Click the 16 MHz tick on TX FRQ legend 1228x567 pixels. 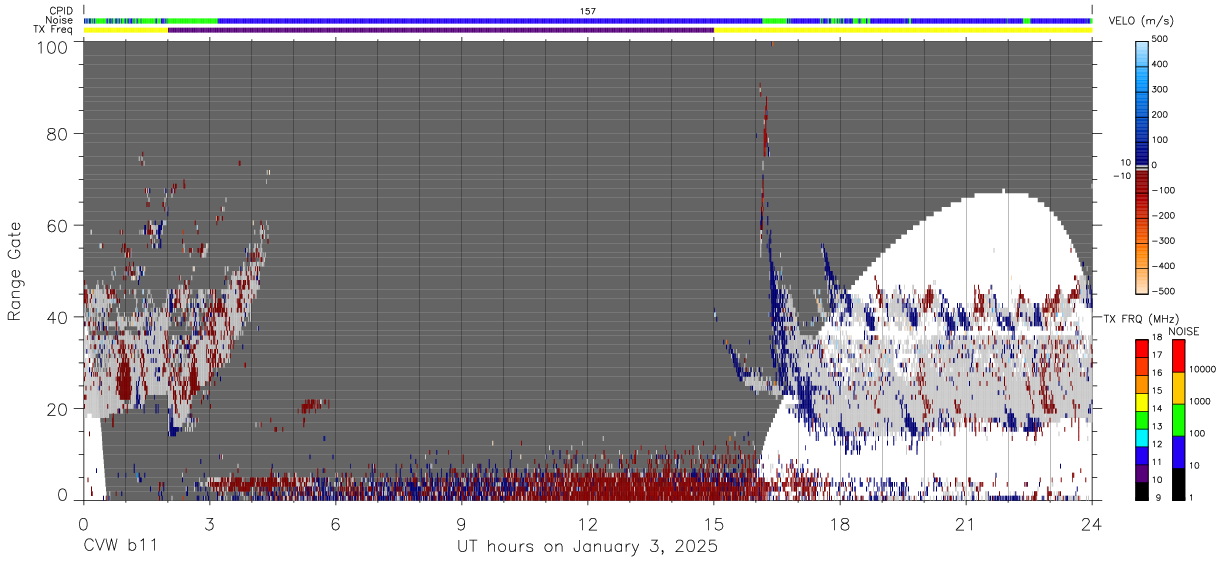click(x=1157, y=375)
